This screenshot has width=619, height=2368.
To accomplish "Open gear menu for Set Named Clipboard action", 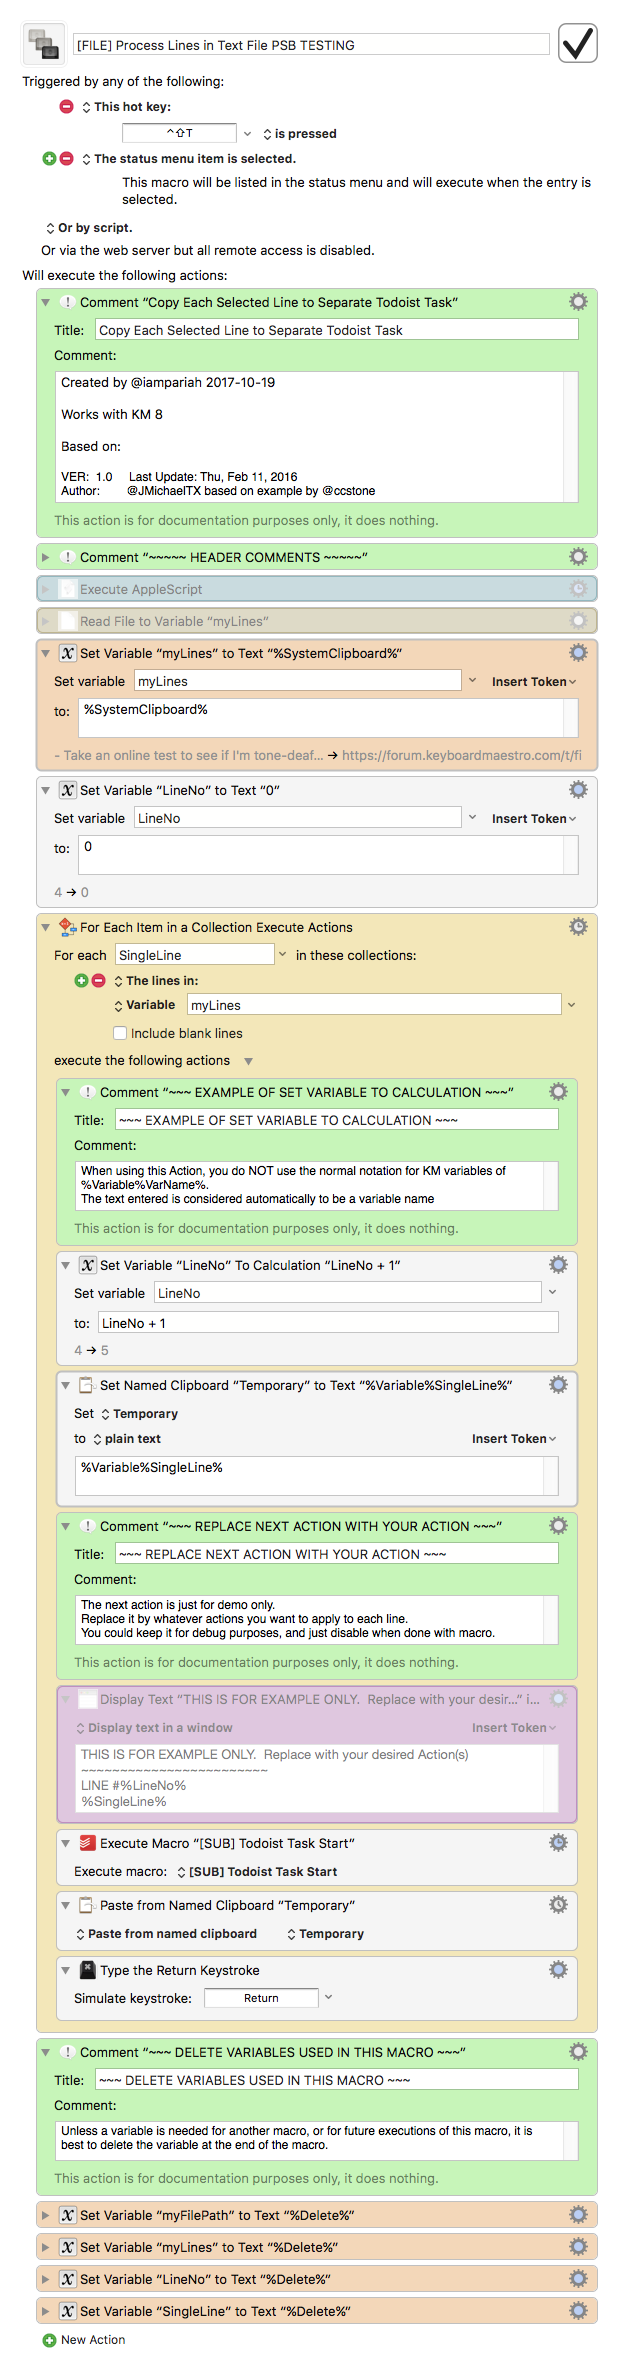I will click(x=558, y=1385).
